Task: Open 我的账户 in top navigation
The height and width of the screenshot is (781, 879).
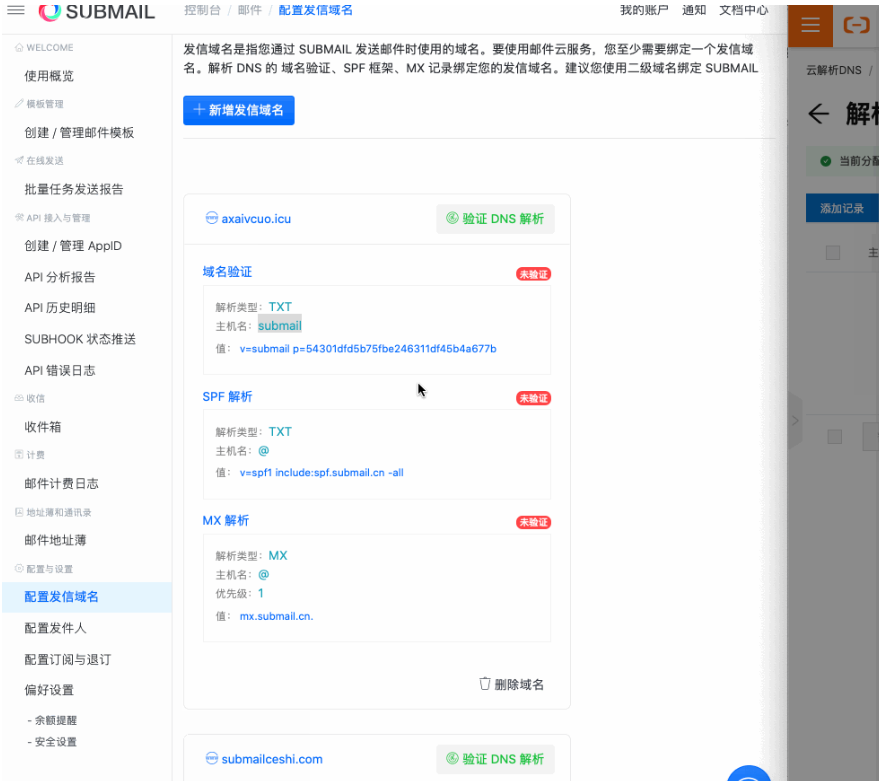Action: [644, 10]
